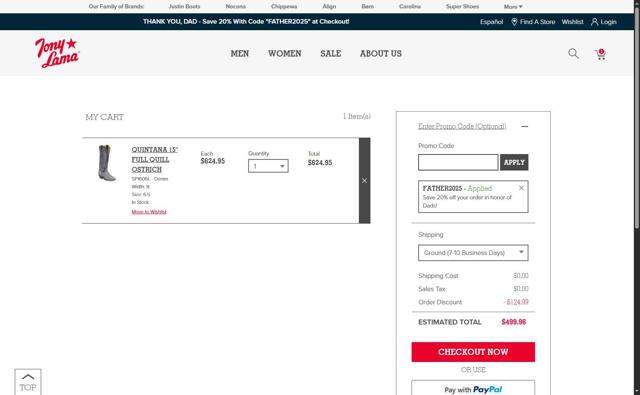The width and height of the screenshot is (640, 395).
Task: Go to Carolina brand
Action: [x=410, y=7]
